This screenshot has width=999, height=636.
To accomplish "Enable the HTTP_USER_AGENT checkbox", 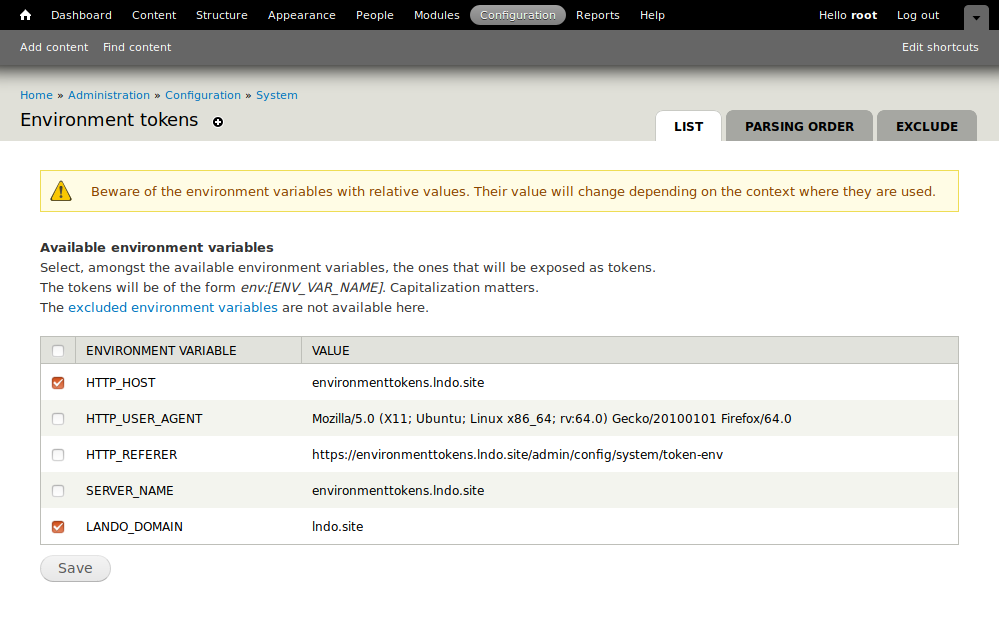I will (x=58, y=419).
